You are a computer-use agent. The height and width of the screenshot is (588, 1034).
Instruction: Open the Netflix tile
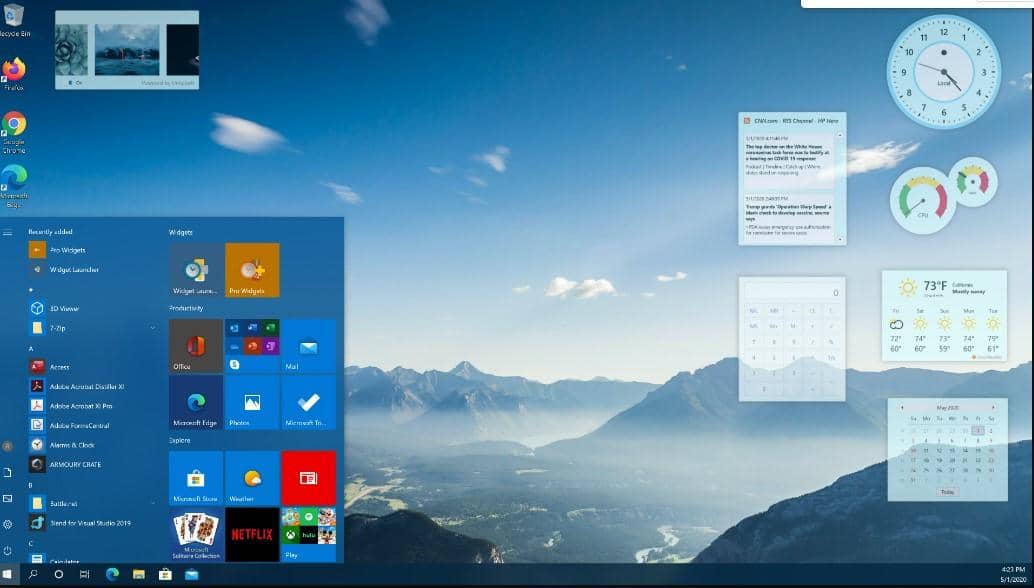252,534
